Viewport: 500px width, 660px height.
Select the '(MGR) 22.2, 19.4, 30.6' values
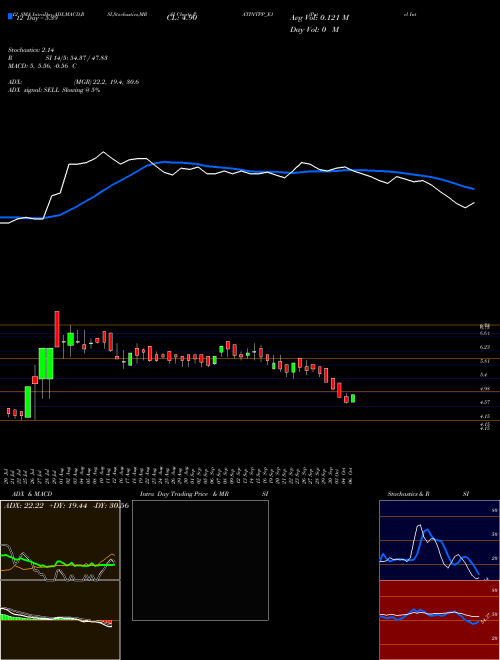click(x=106, y=82)
